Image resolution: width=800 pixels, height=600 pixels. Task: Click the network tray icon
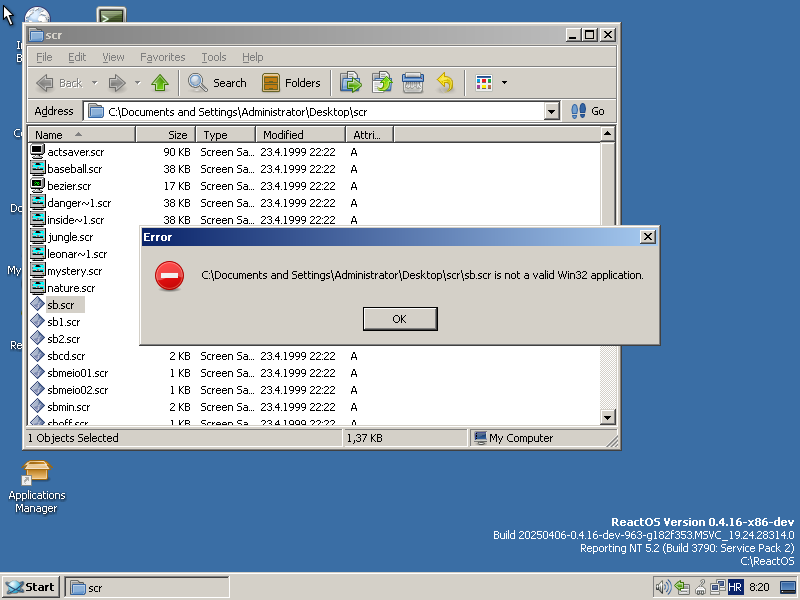718,587
